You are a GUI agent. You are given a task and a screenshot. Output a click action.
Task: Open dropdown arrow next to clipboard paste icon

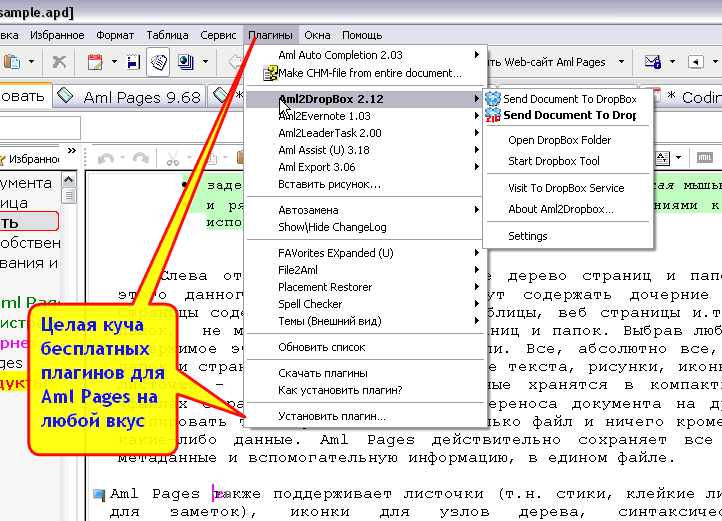31,61
